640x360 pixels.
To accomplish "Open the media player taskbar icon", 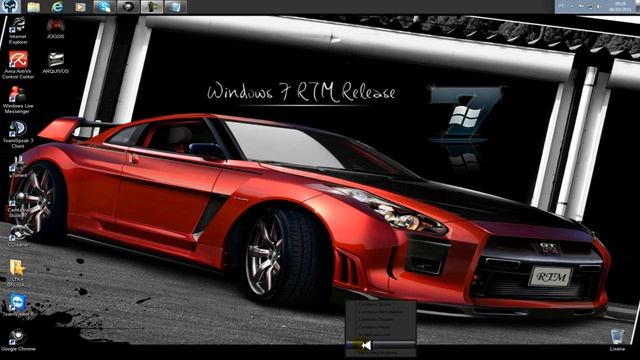I will pyautogui.click(x=80, y=7).
